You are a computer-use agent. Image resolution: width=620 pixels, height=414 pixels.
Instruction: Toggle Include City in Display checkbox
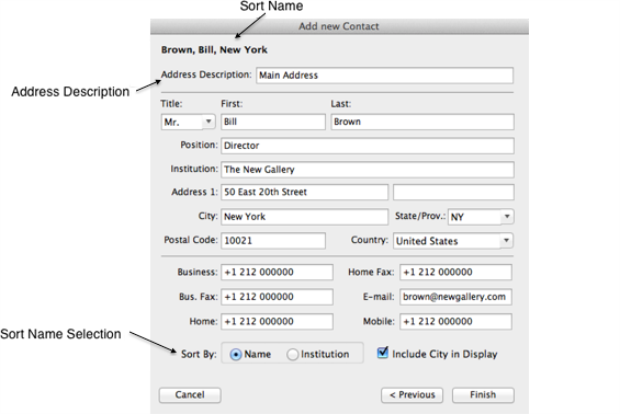(x=382, y=353)
